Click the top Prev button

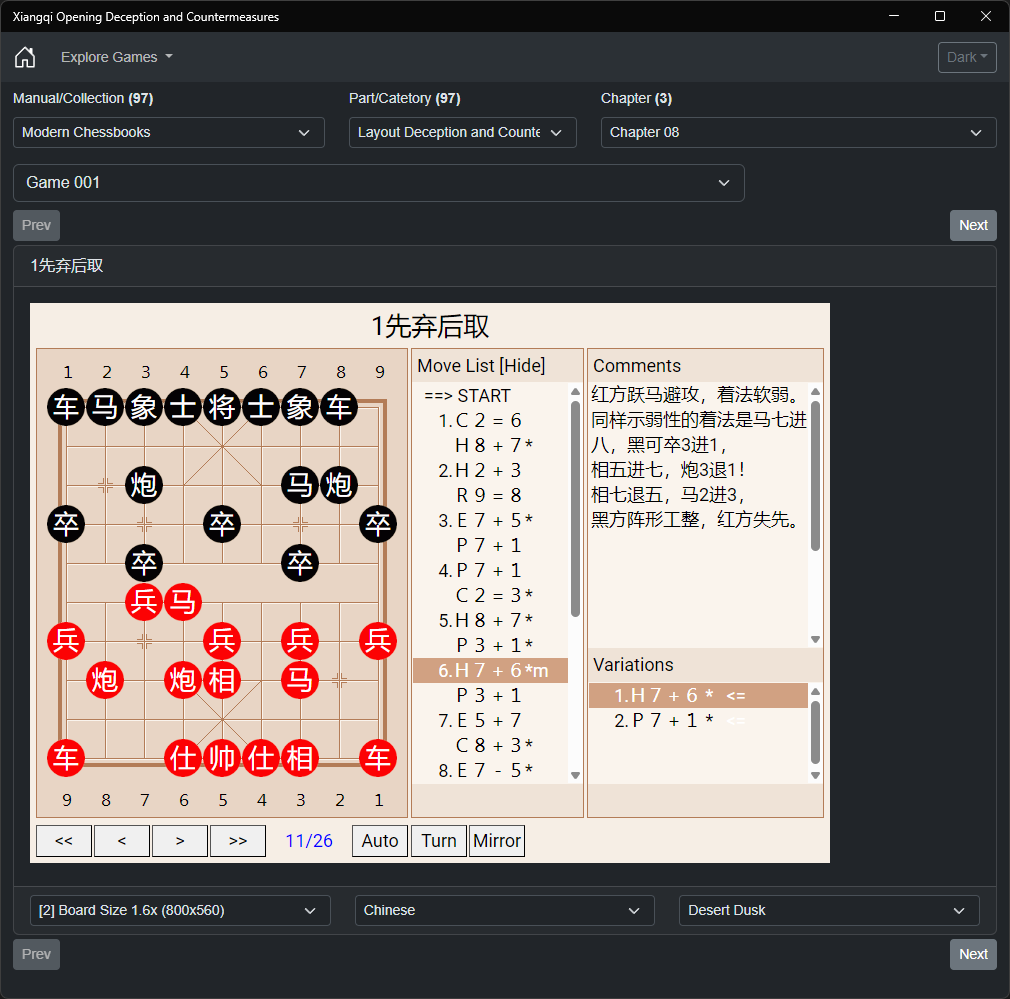pyautogui.click(x=36, y=225)
